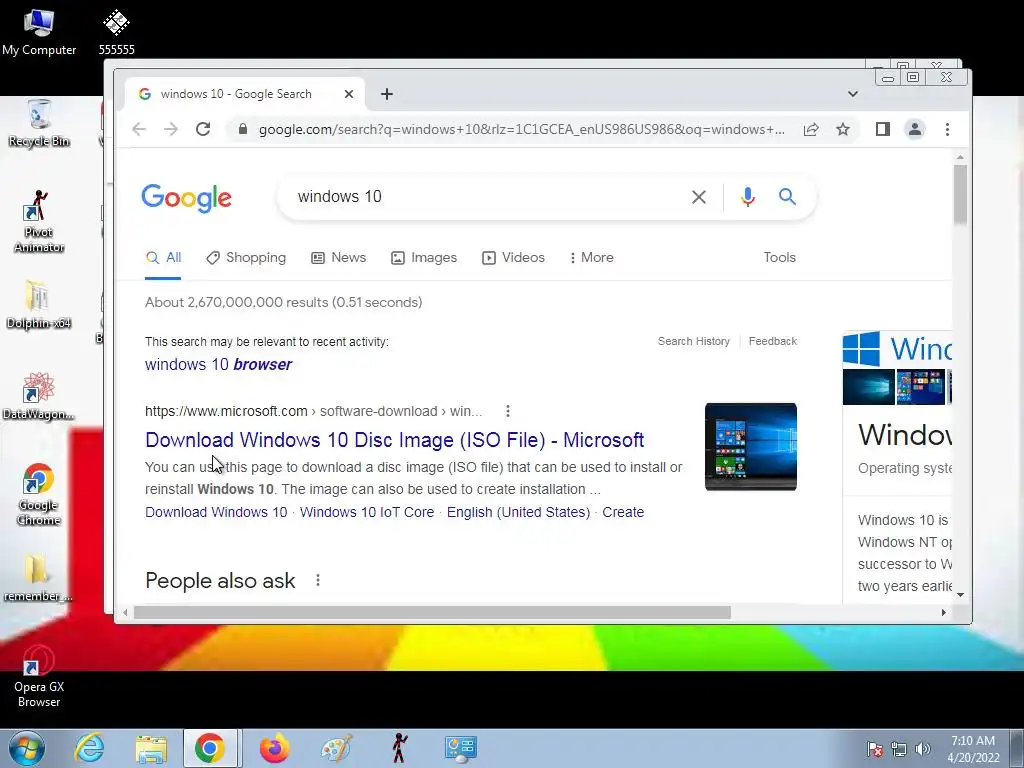Click the horizontal scrollbar thumb
This screenshot has width=1024, height=768.
point(432,613)
